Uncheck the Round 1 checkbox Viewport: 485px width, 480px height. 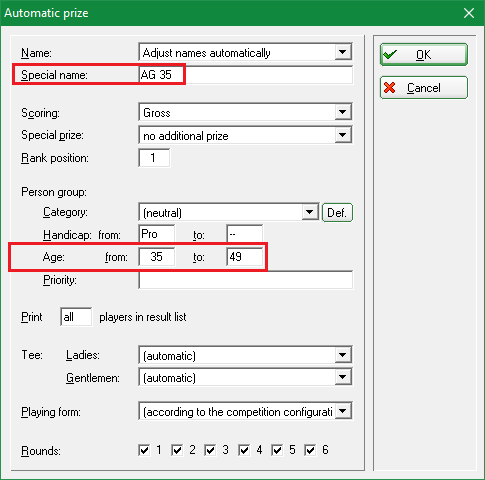144,450
